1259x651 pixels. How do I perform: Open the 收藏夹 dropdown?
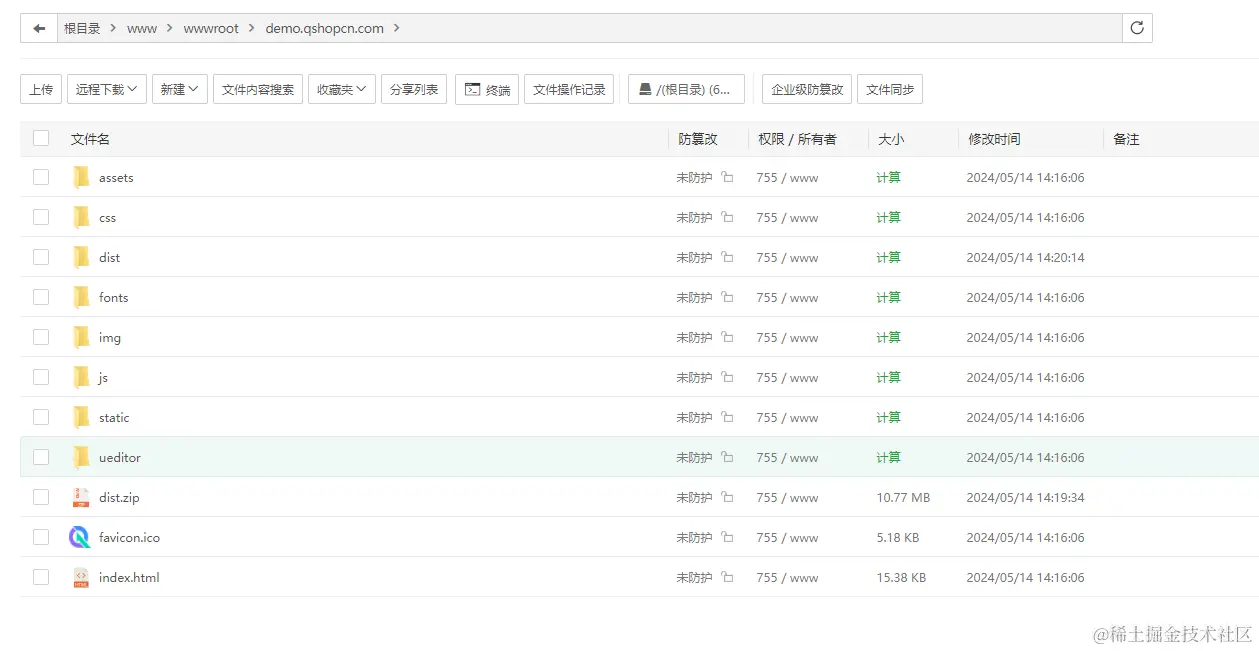coord(341,89)
